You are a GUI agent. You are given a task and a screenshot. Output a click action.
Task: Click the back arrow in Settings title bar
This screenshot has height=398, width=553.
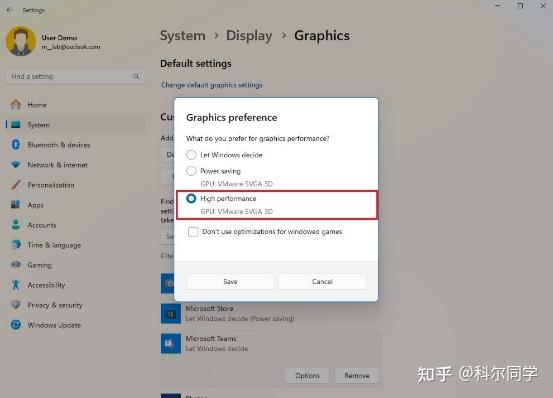(x=10, y=10)
